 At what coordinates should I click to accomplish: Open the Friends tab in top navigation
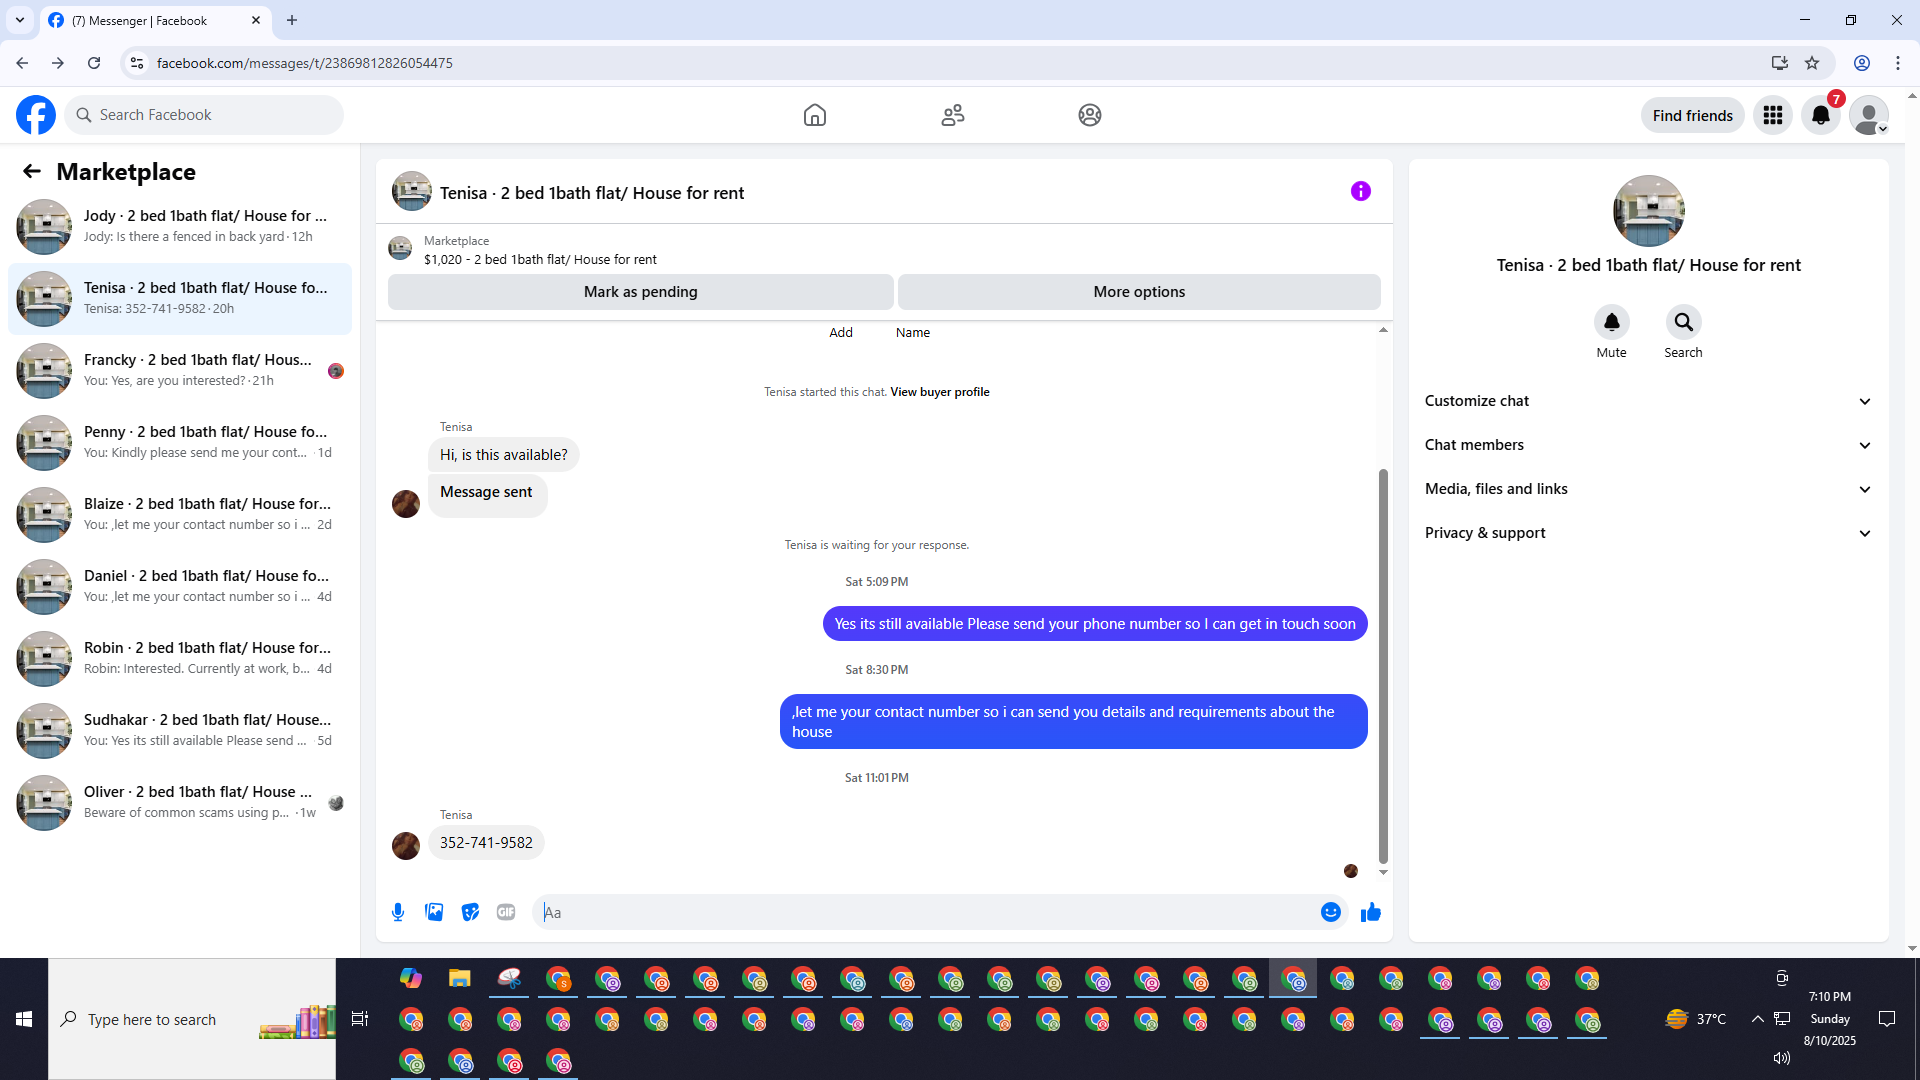click(x=952, y=115)
